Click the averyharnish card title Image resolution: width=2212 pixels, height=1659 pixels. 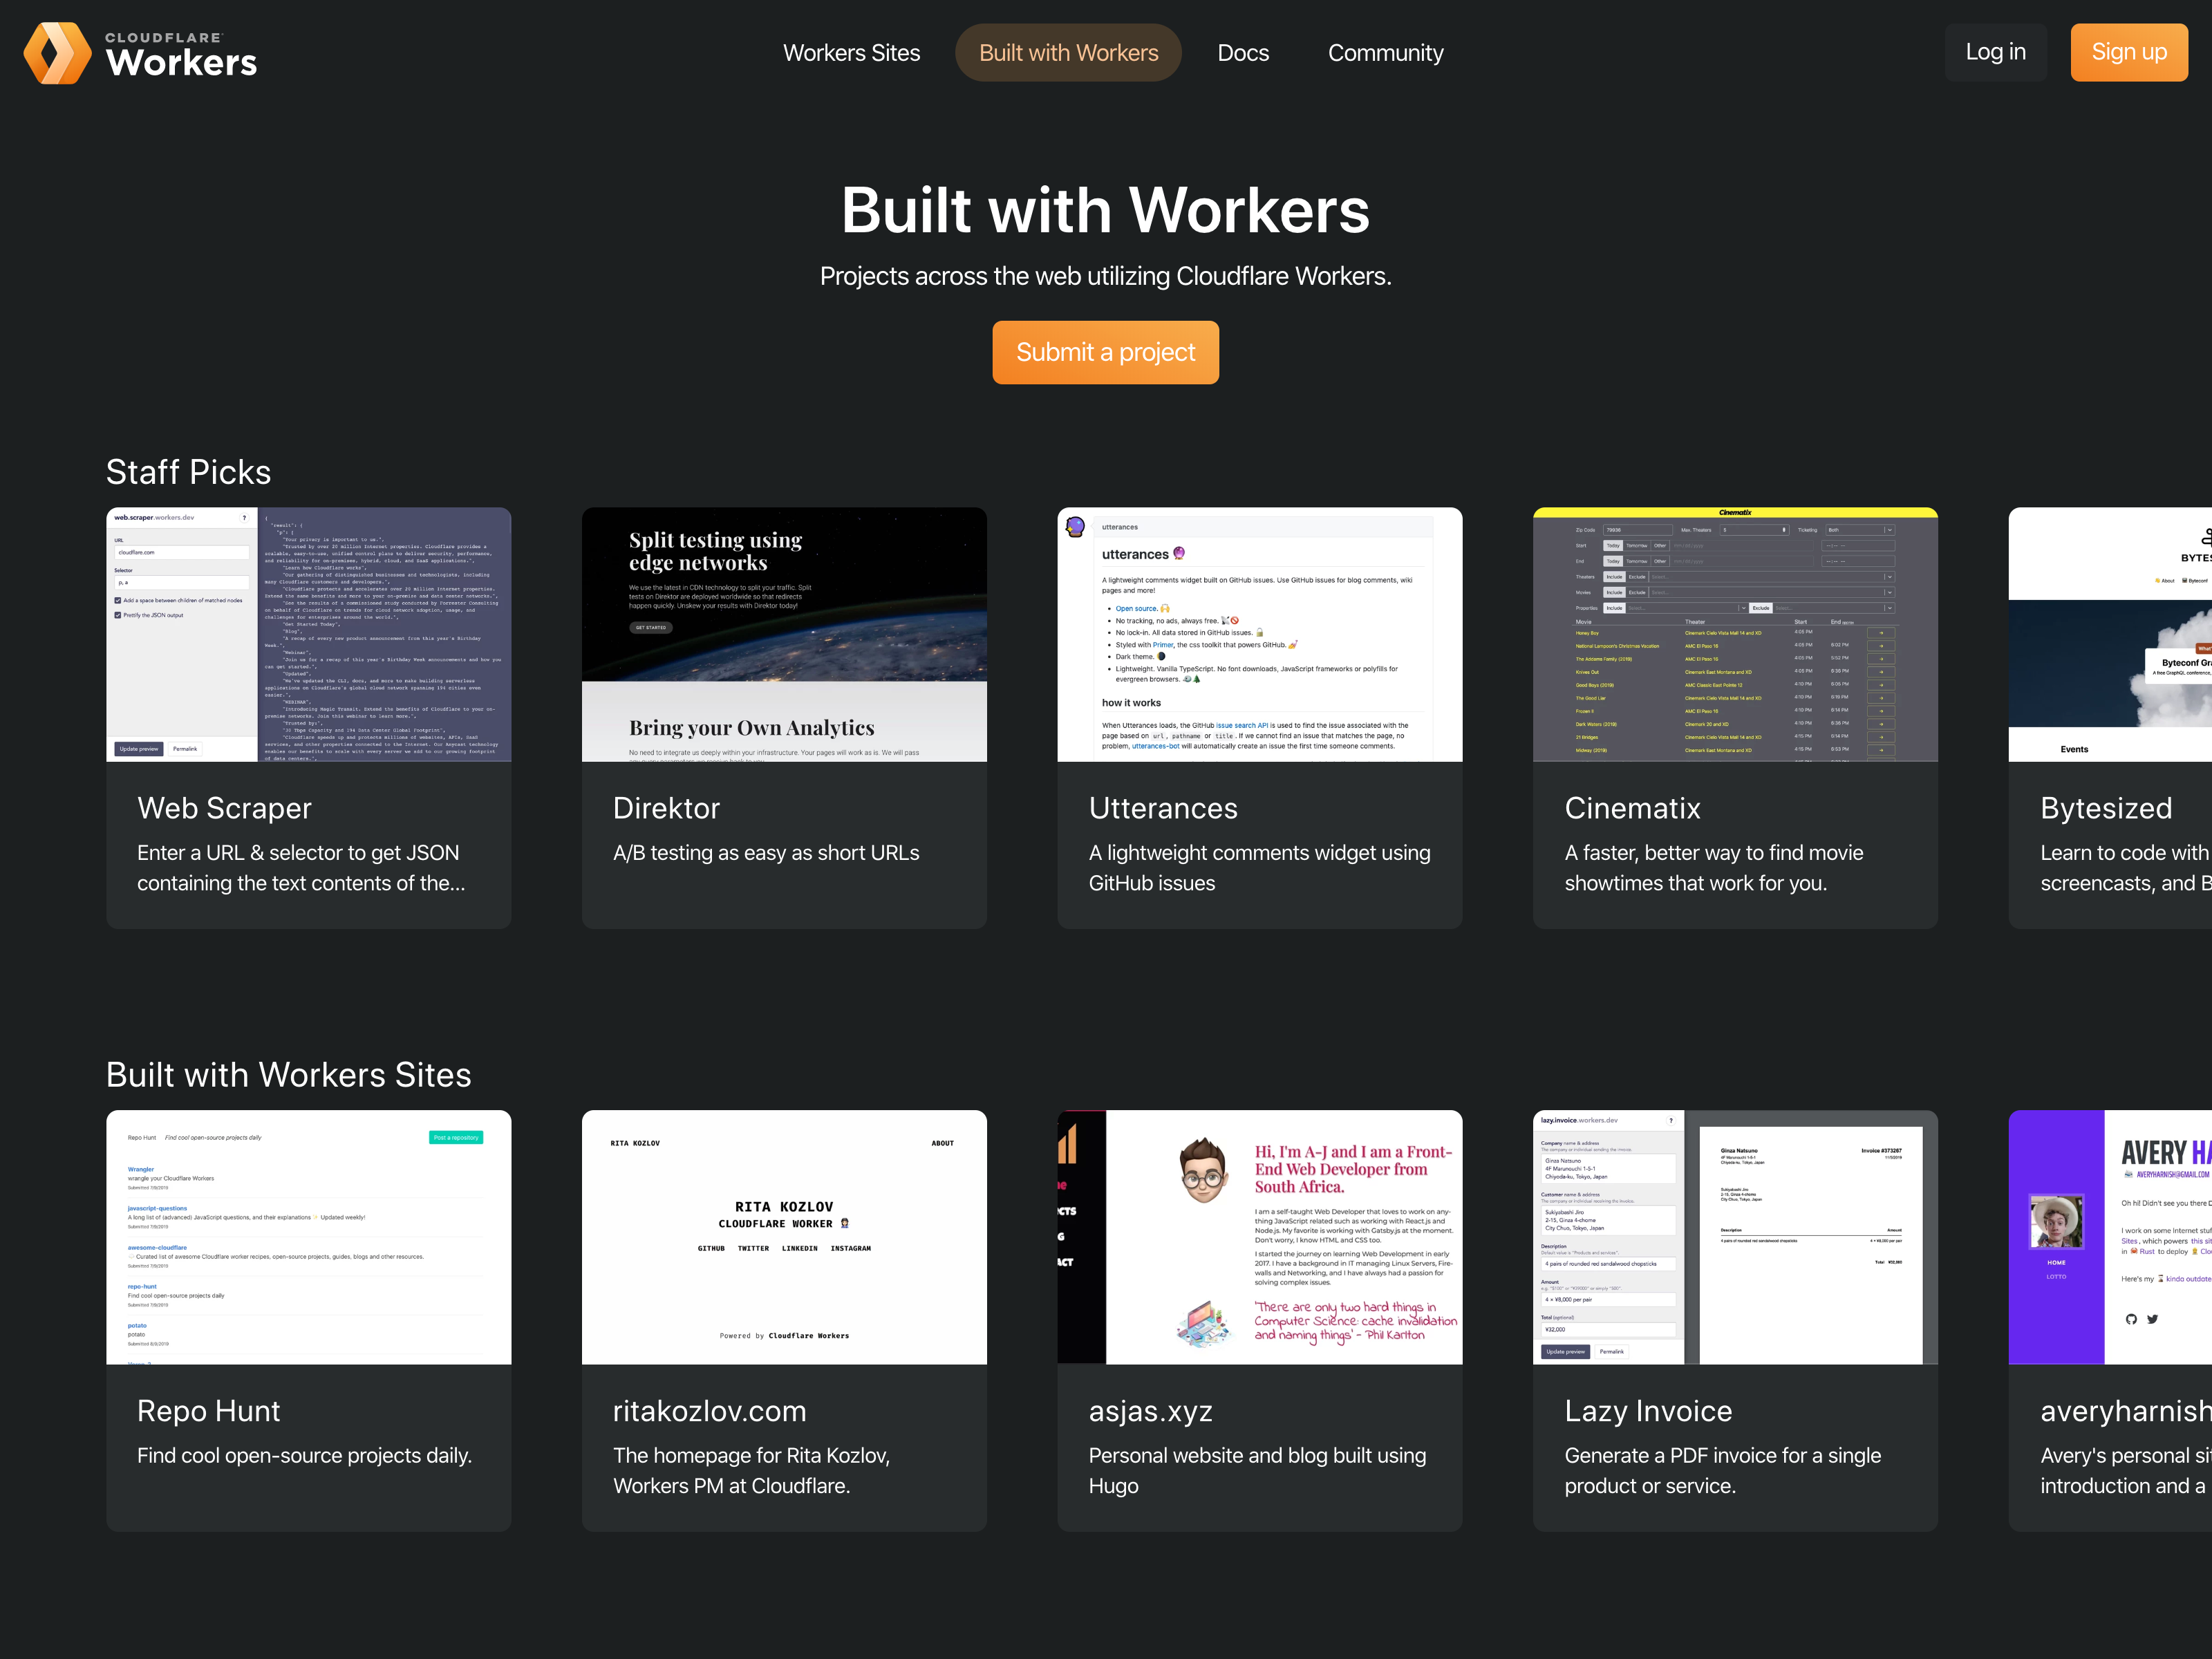(2126, 1411)
